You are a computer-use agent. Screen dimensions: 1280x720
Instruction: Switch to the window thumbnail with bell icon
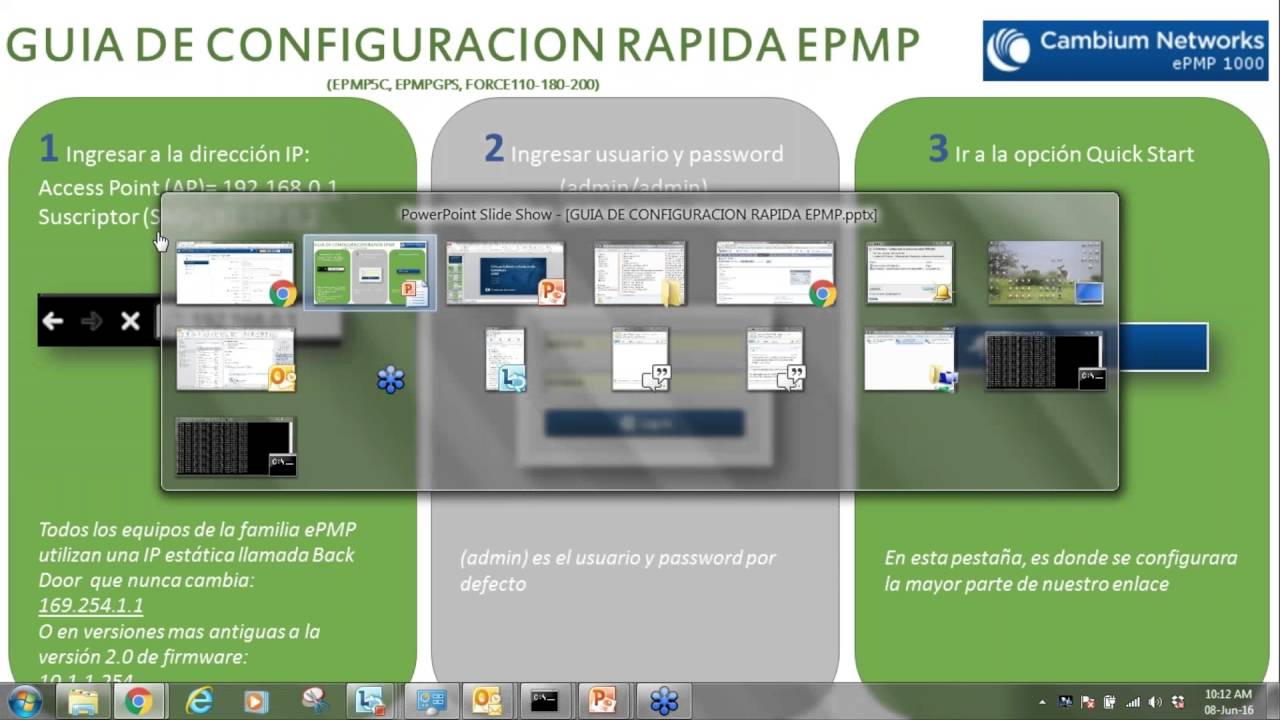pos(910,273)
